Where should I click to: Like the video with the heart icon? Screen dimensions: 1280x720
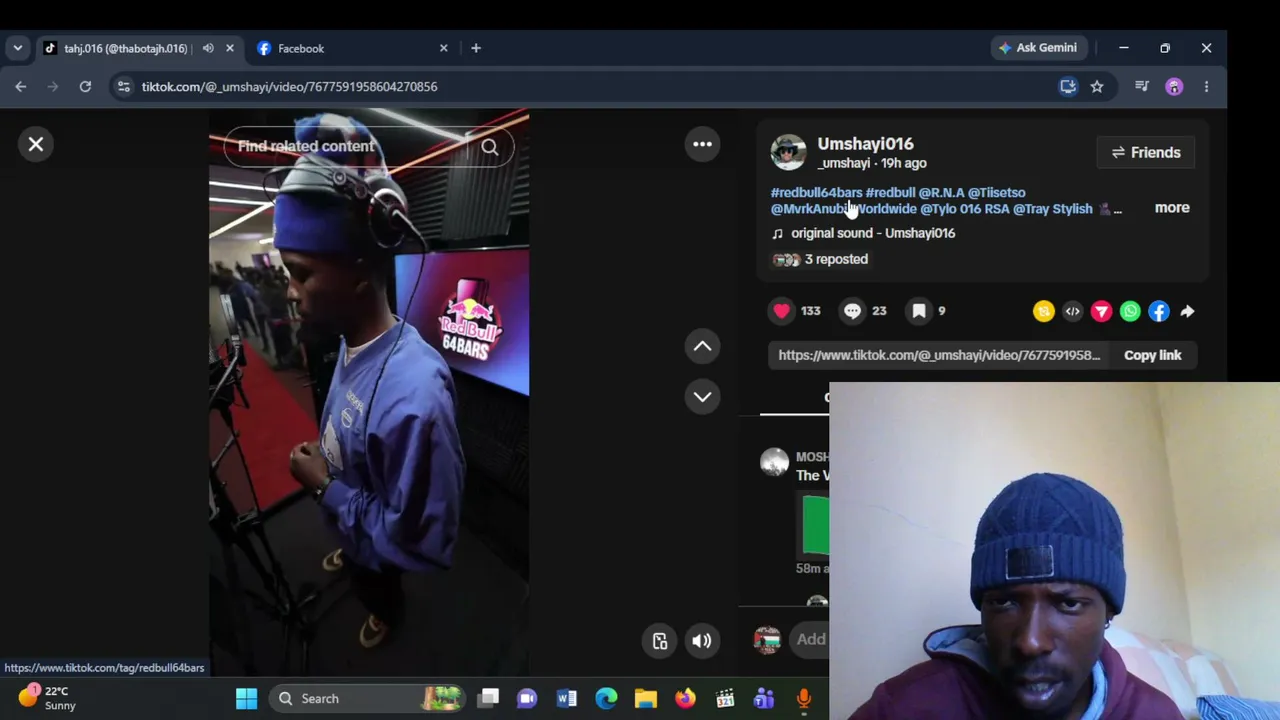pos(781,311)
